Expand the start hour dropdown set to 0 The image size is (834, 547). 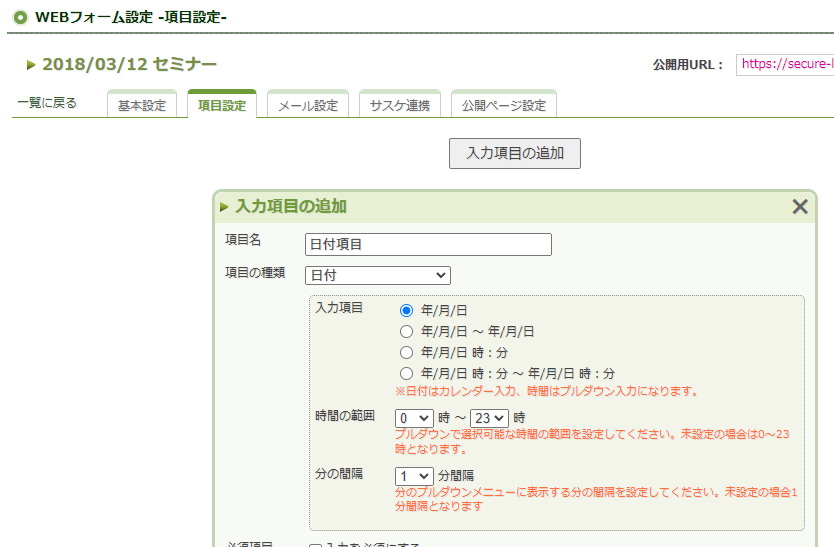414,418
